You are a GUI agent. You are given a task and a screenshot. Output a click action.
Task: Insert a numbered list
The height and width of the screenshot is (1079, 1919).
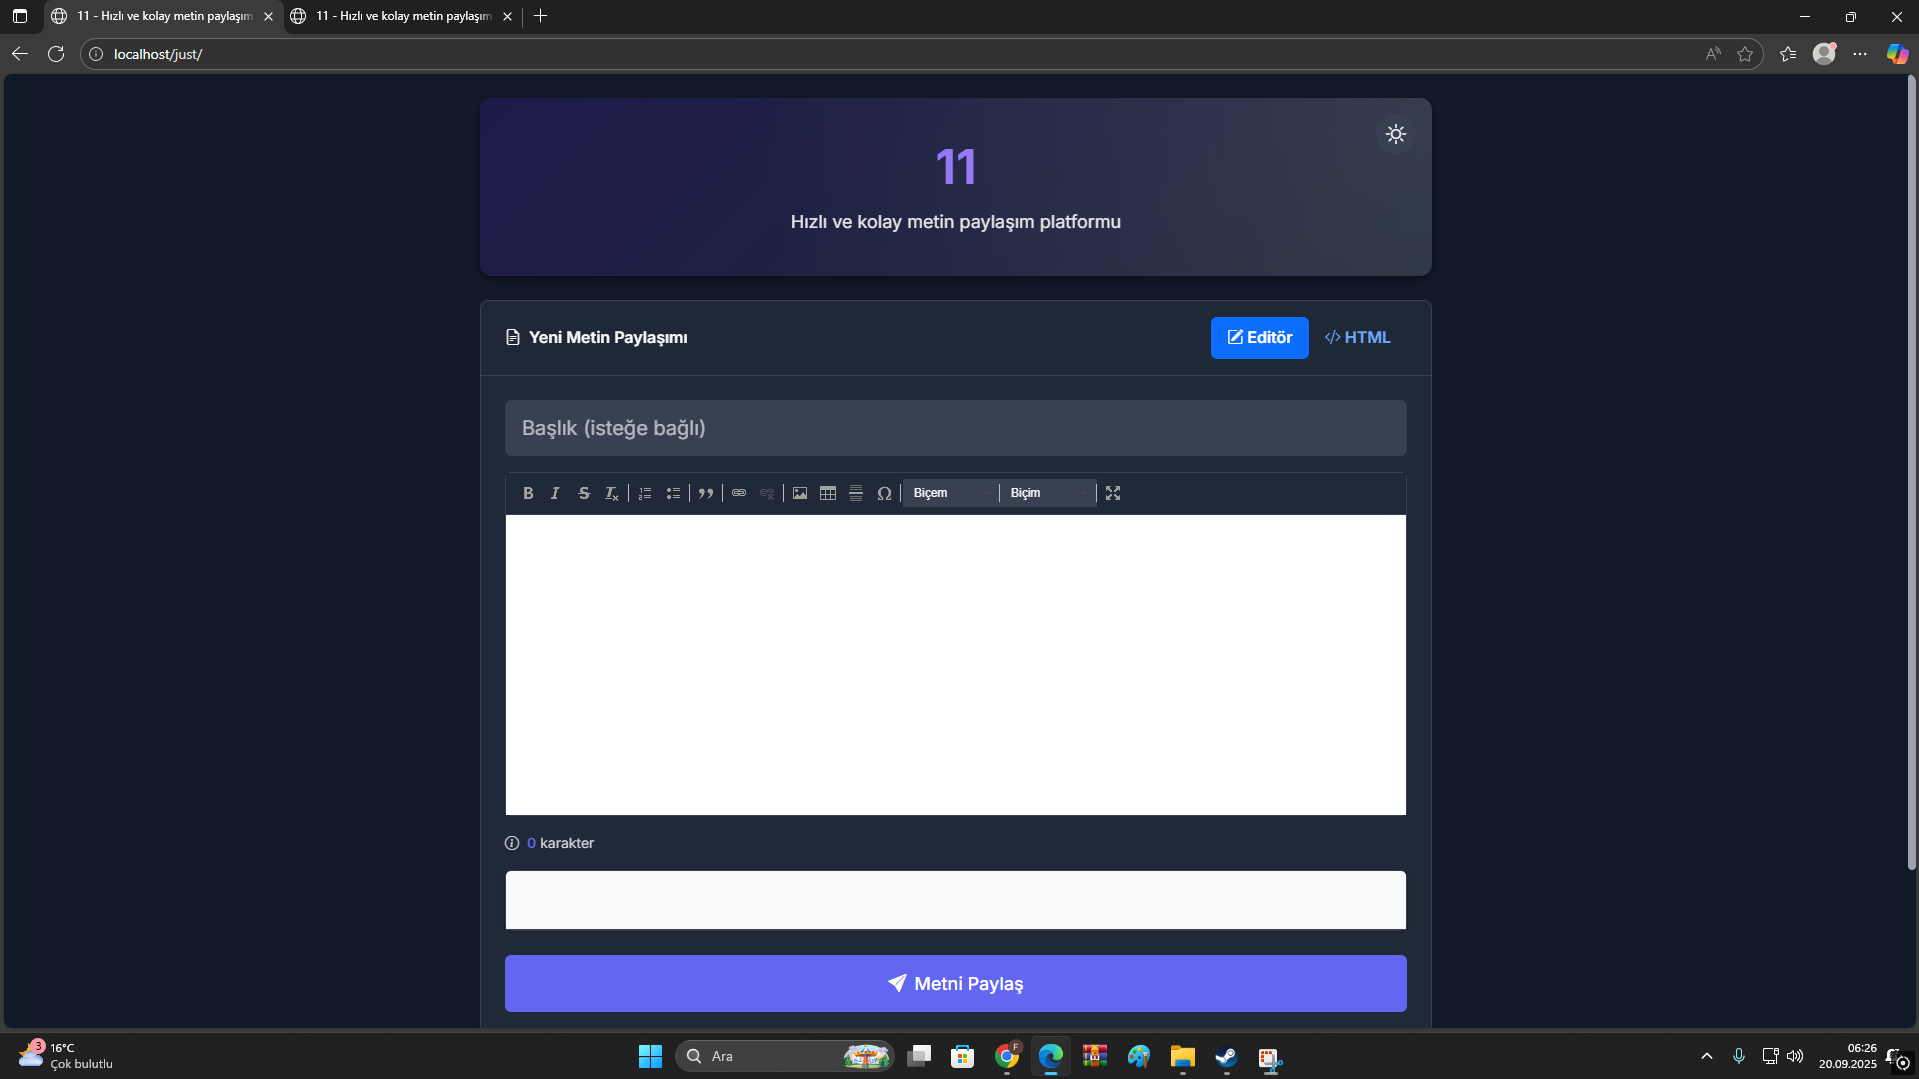(645, 493)
